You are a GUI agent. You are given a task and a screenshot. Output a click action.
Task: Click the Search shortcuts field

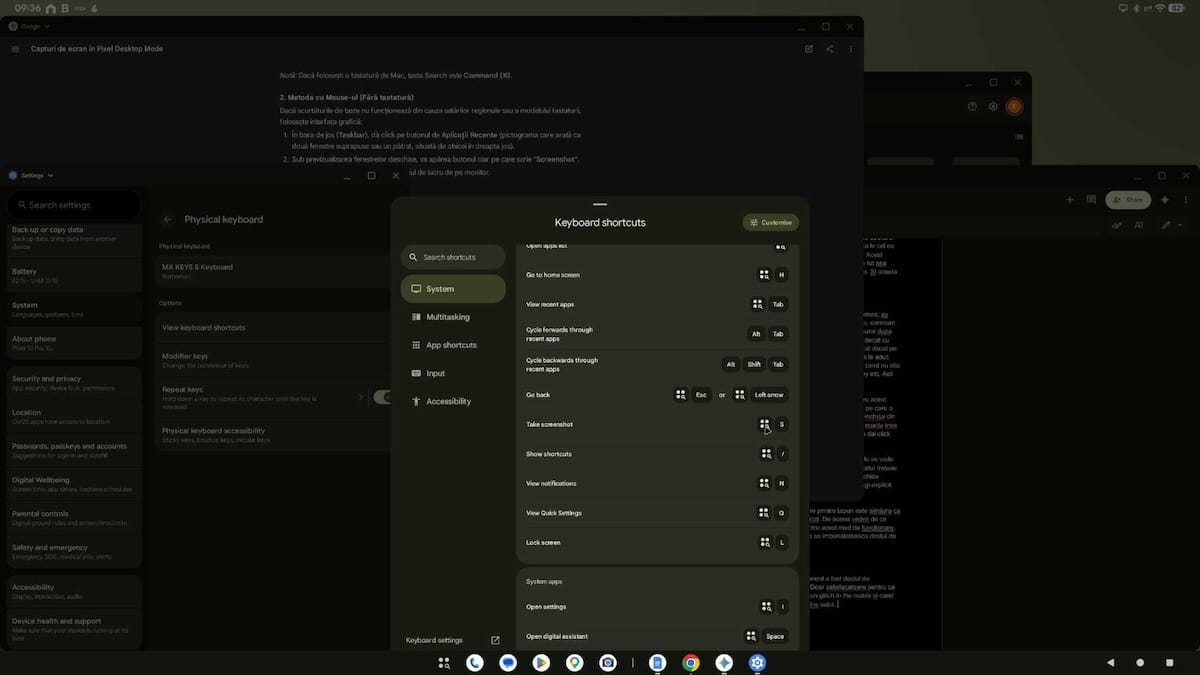(x=453, y=257)
